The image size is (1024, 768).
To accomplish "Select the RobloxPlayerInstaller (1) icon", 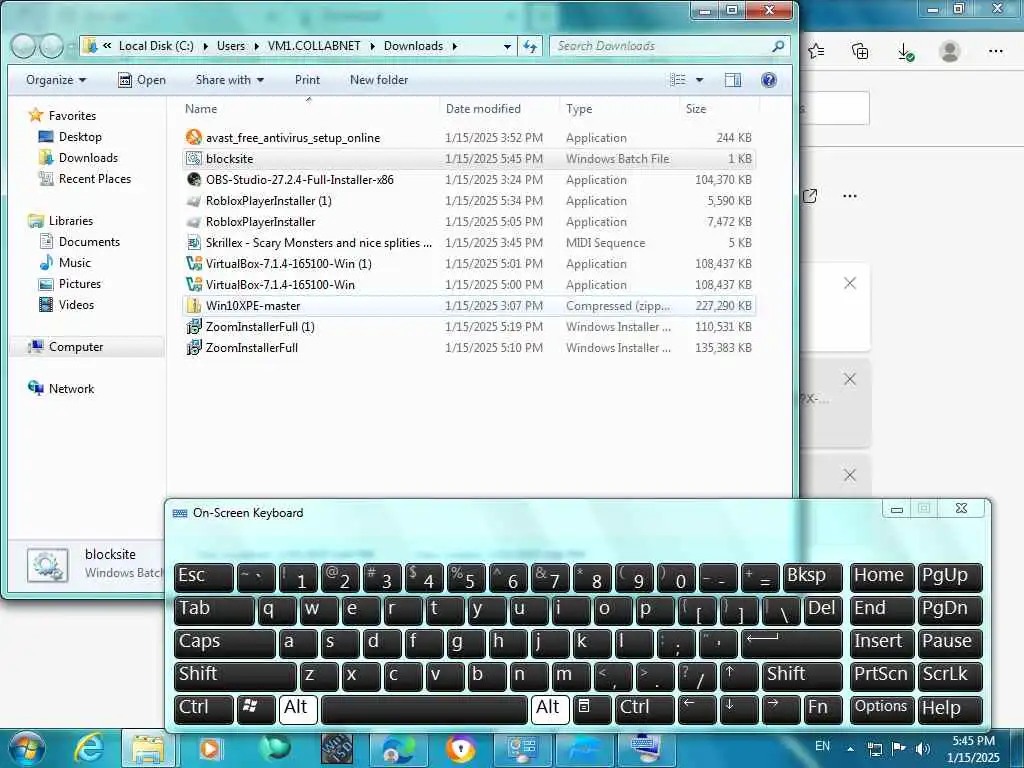I will pyautogui.click(x=193, y=200).
